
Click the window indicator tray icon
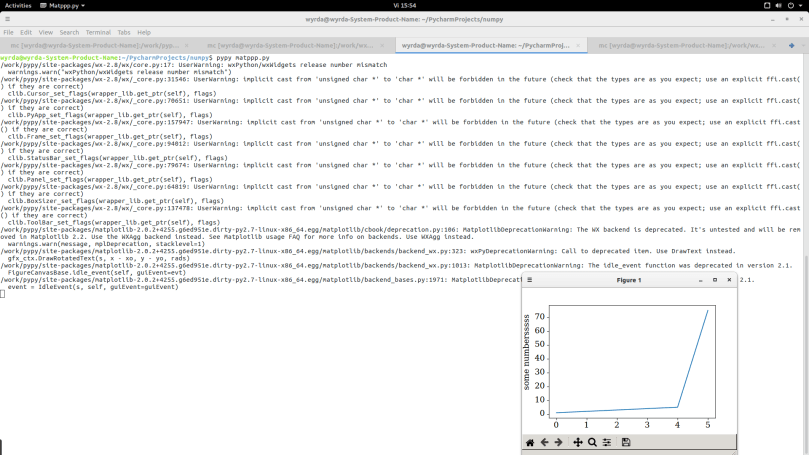coord(767,5)
